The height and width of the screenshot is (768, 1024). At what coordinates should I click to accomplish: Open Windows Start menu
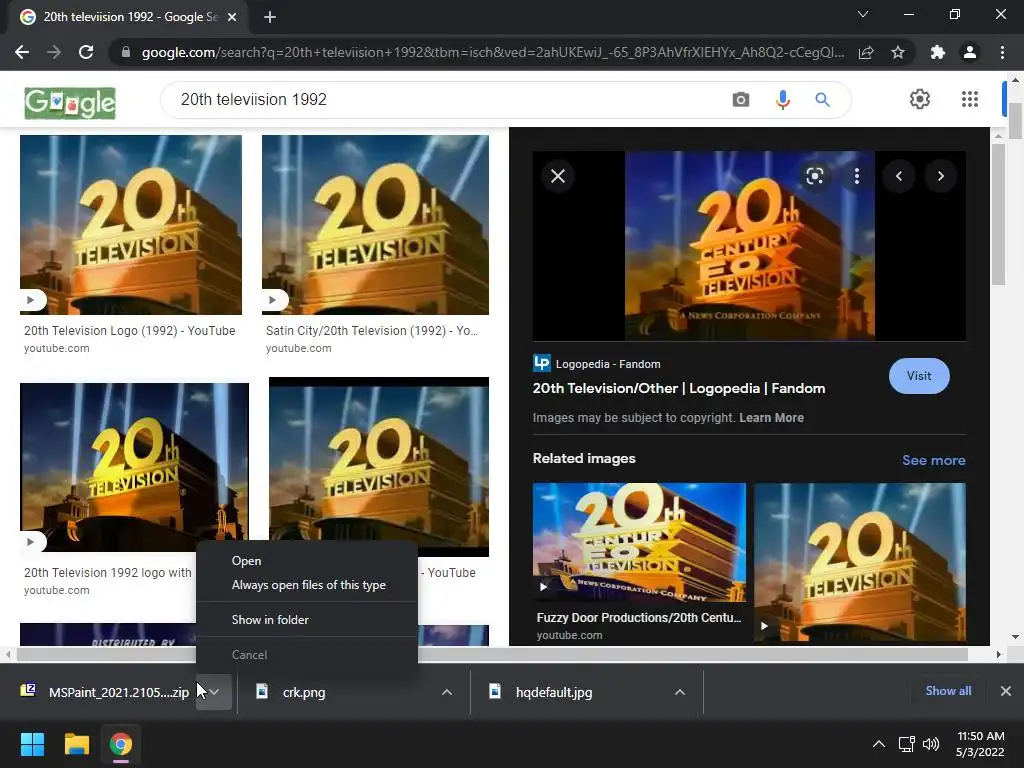(x=32, y=744)
